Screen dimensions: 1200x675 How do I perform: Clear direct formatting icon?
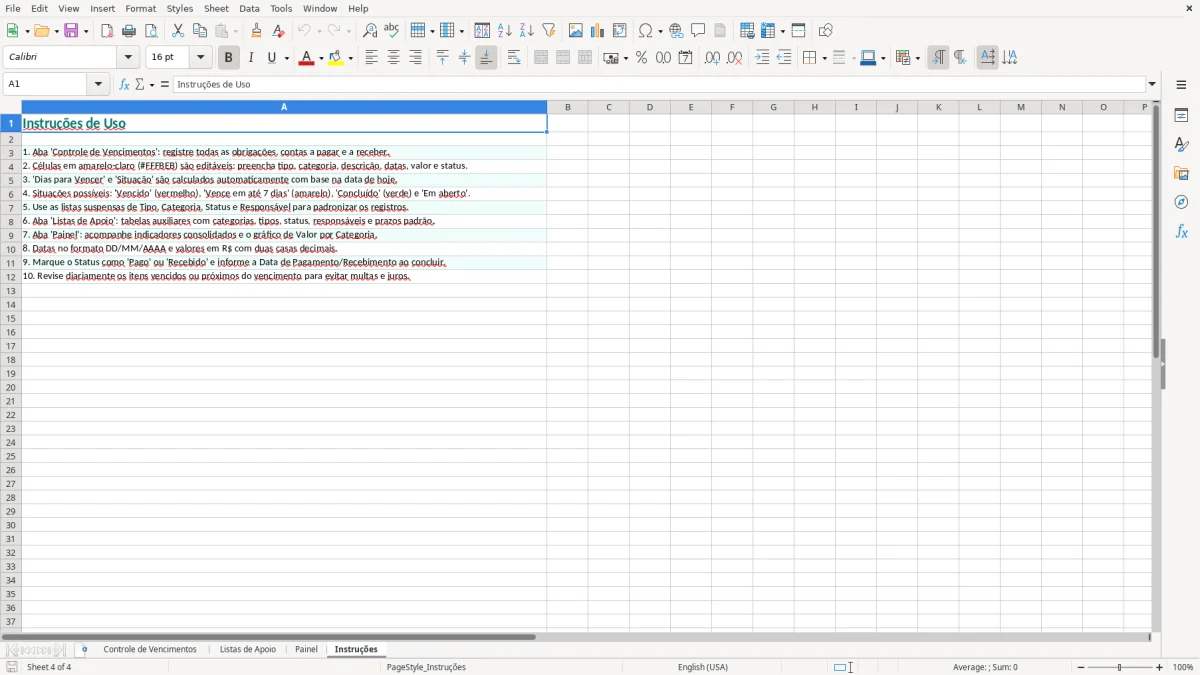[x=279, y=31]
